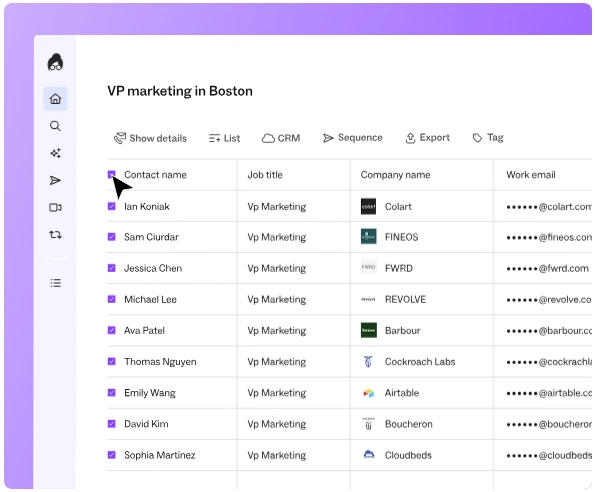Uncheck the Michael Lee row checkbox
The height and width of the screenshot is (492, 596).
click(x=111, y=299)
